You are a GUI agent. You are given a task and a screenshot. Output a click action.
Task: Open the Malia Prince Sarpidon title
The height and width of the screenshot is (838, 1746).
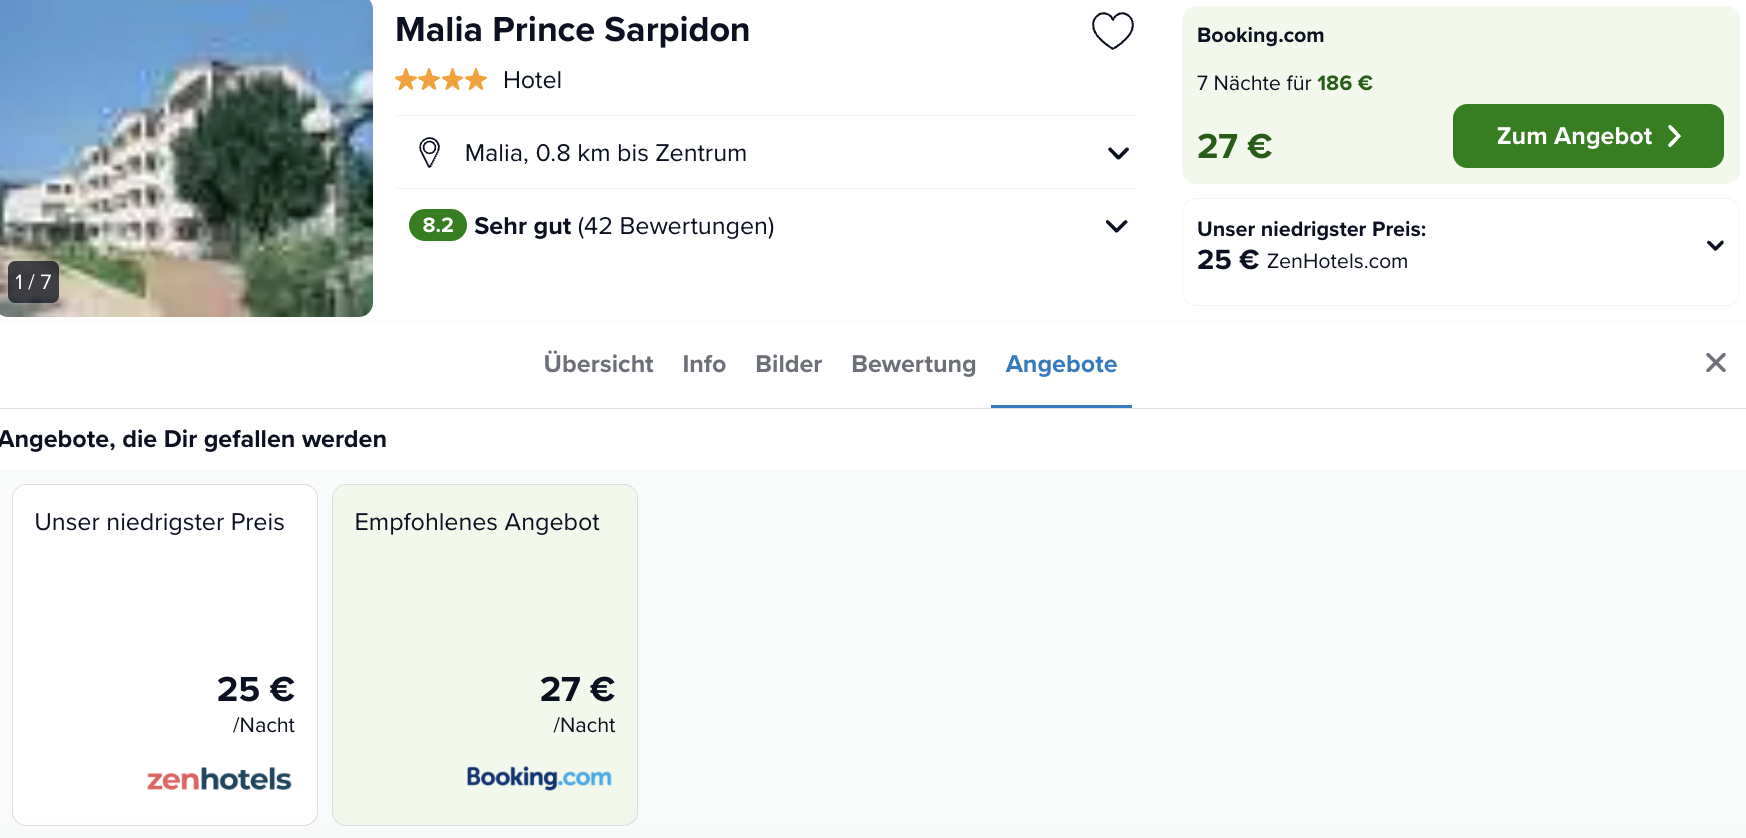572,30
